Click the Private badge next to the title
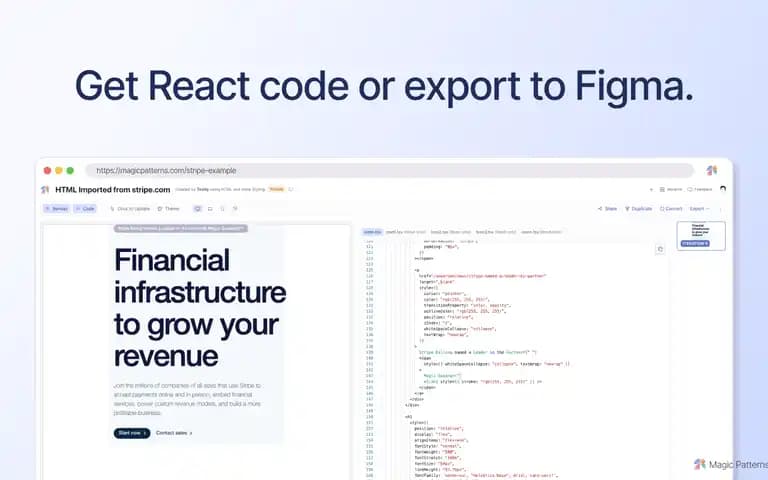 [277, 189]
